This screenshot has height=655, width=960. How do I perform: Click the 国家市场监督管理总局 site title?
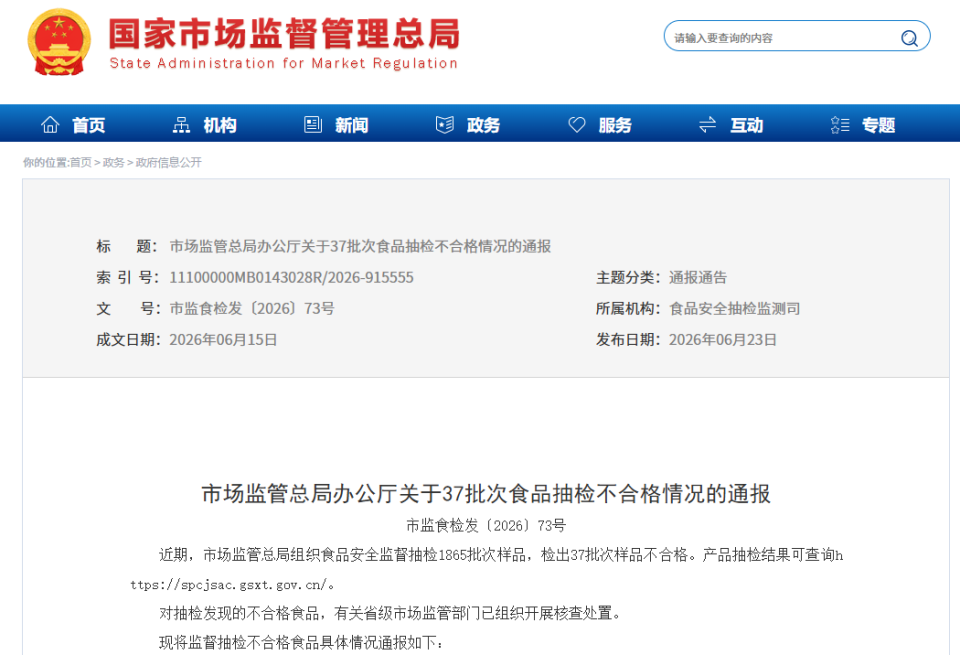point(284,34)
